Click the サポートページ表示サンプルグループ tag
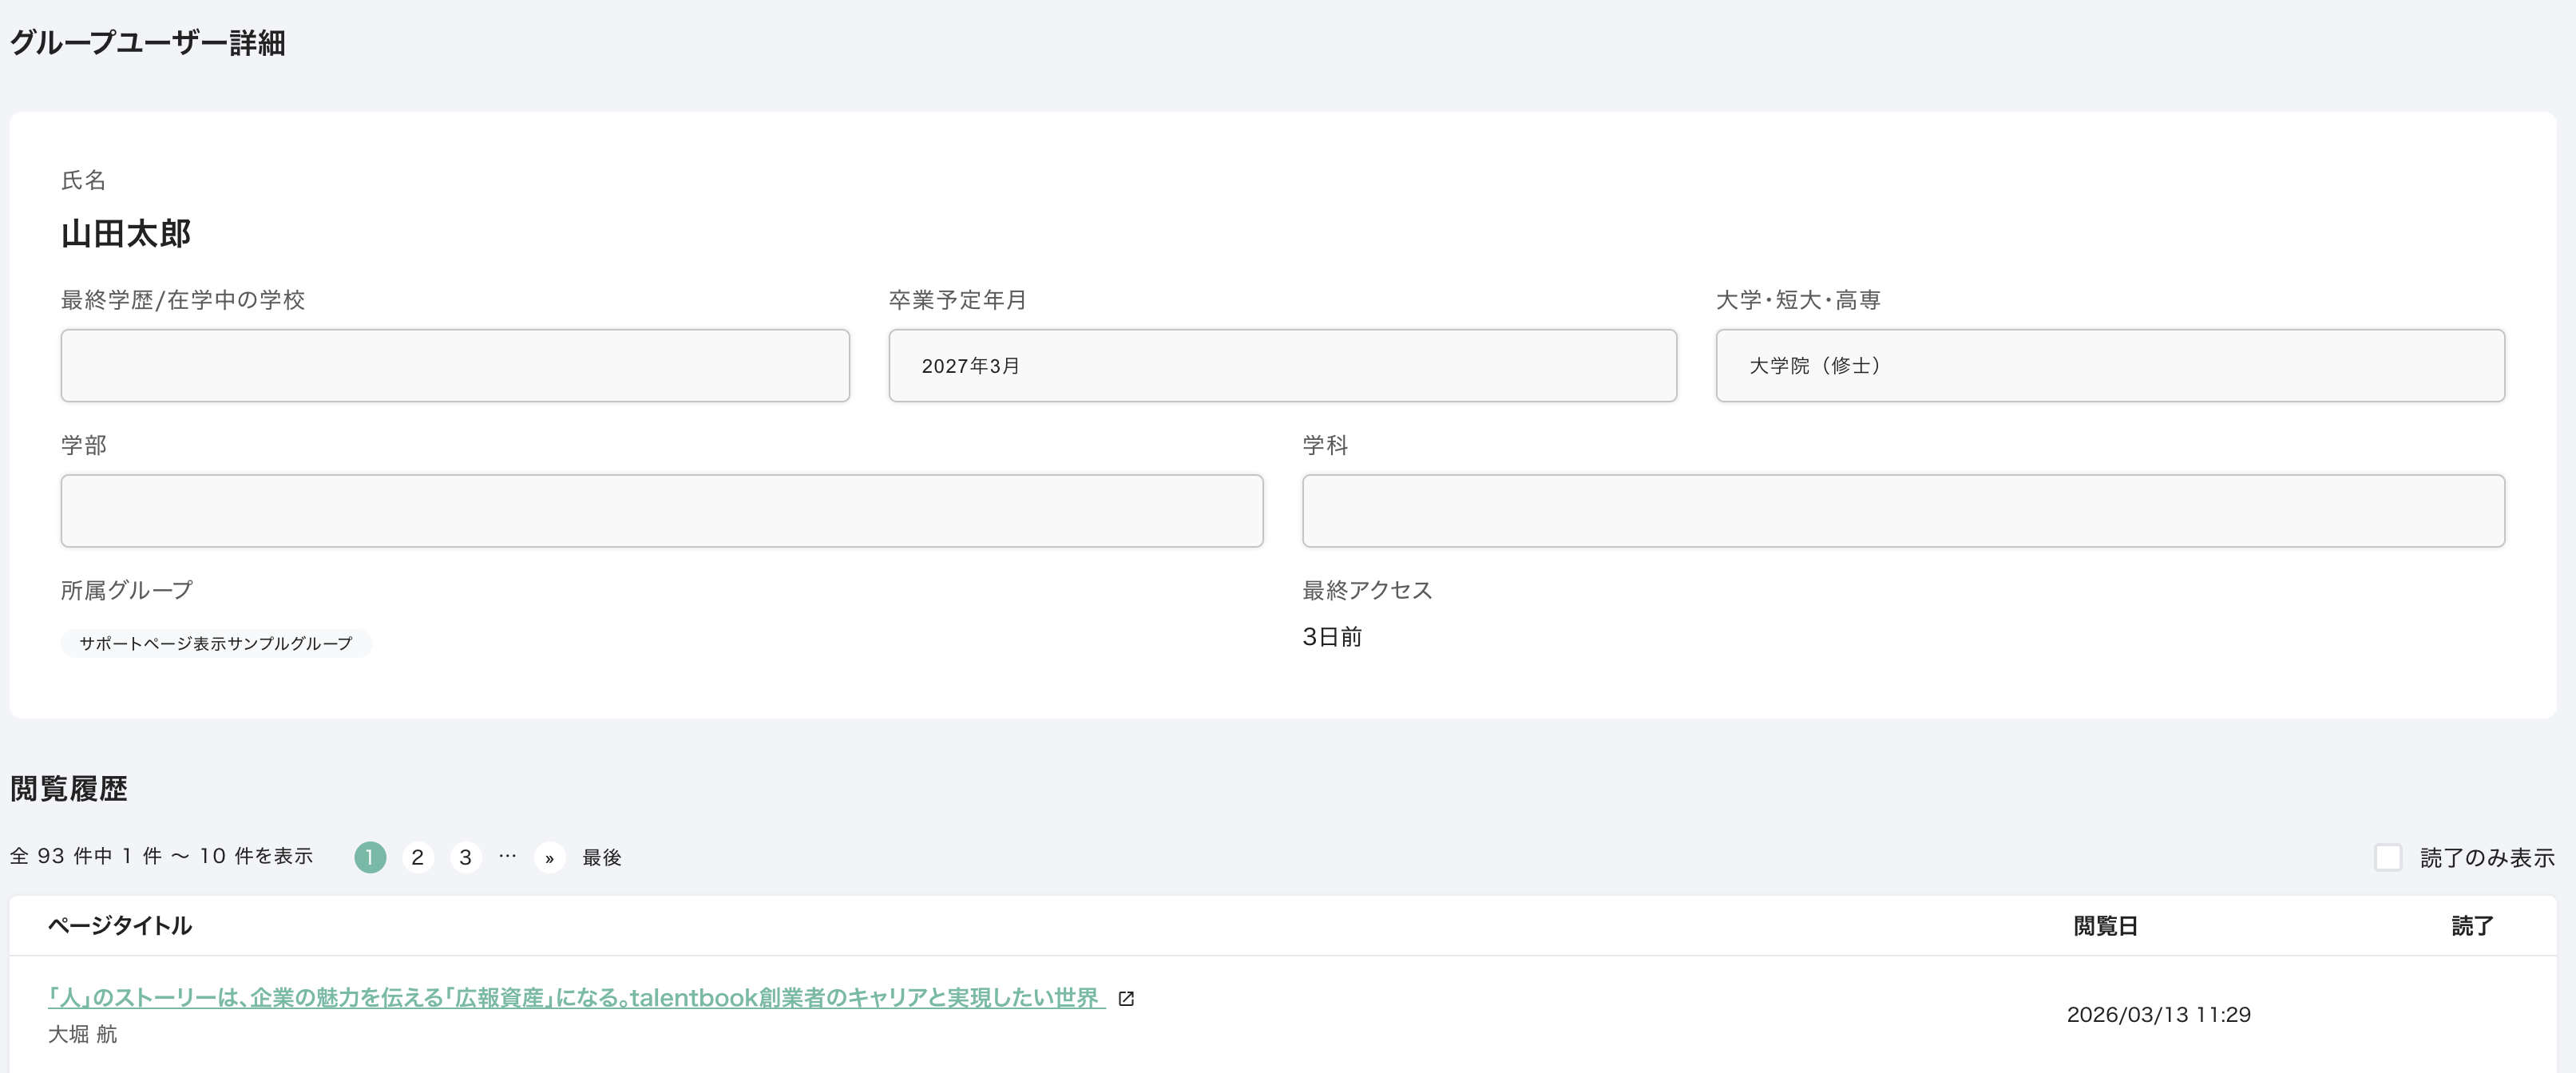The image size is (2576, 1073). 216,643
